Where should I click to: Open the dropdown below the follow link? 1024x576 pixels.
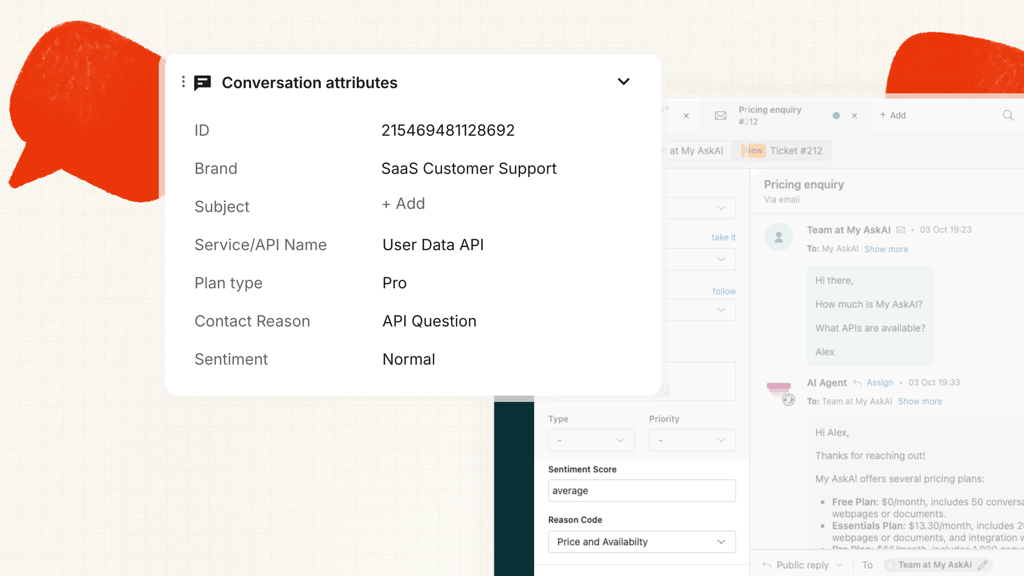[x=699, y=310]
